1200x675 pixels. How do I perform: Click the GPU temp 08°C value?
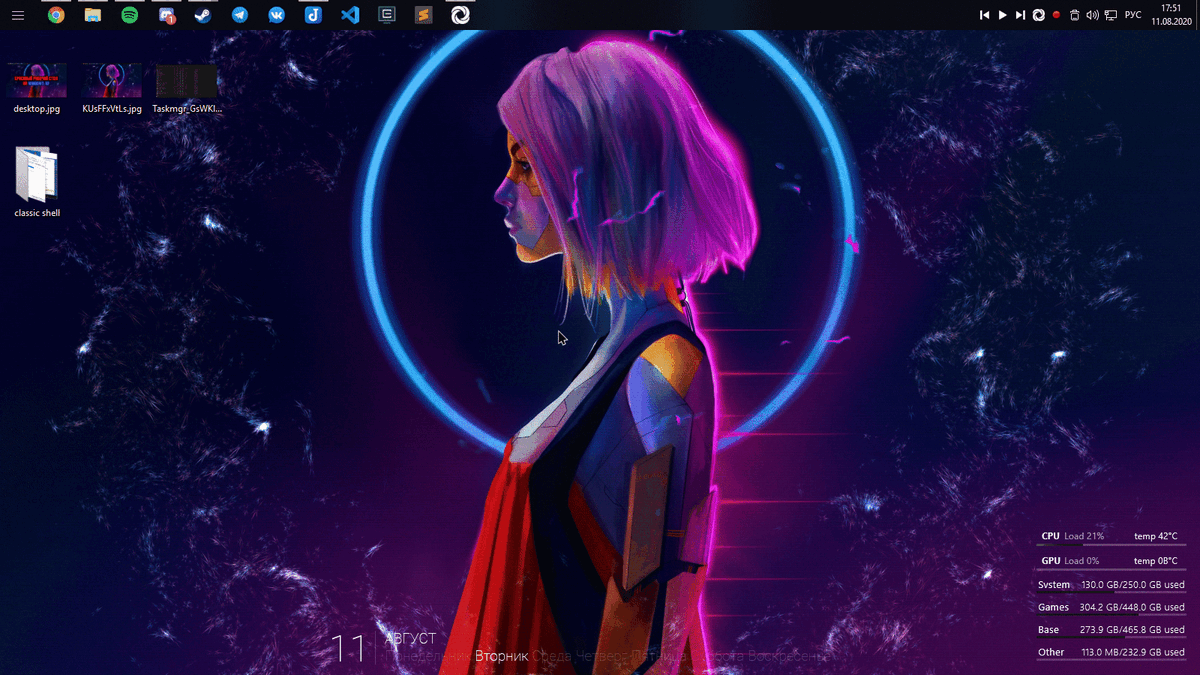pos(1155,561)
